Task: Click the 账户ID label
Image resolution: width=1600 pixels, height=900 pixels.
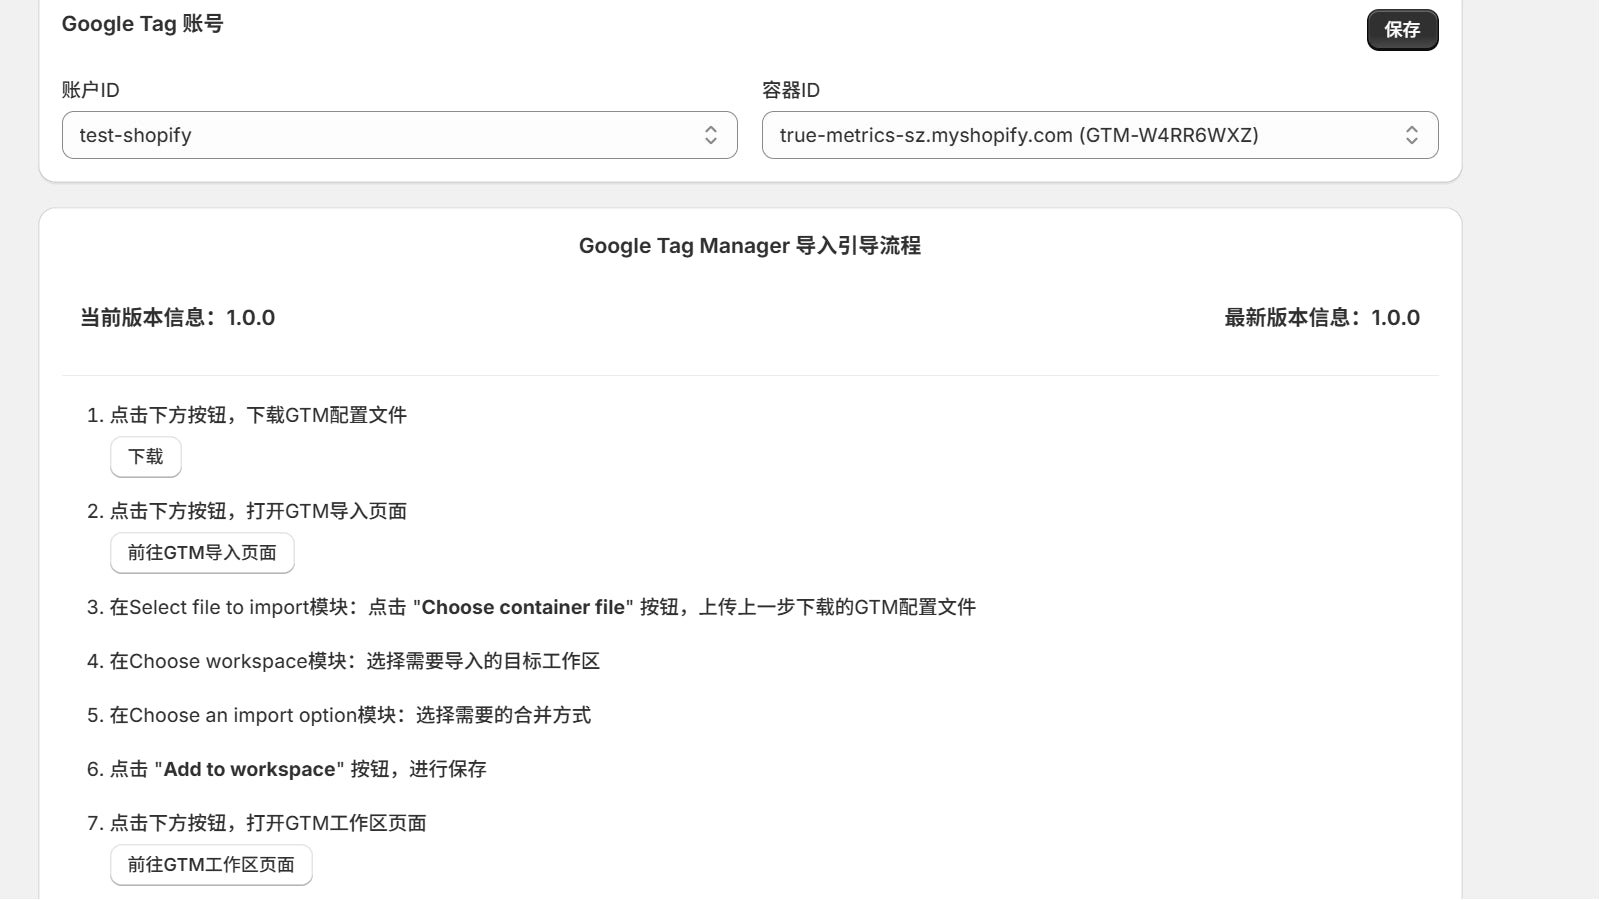Action: tap(90, 90)
